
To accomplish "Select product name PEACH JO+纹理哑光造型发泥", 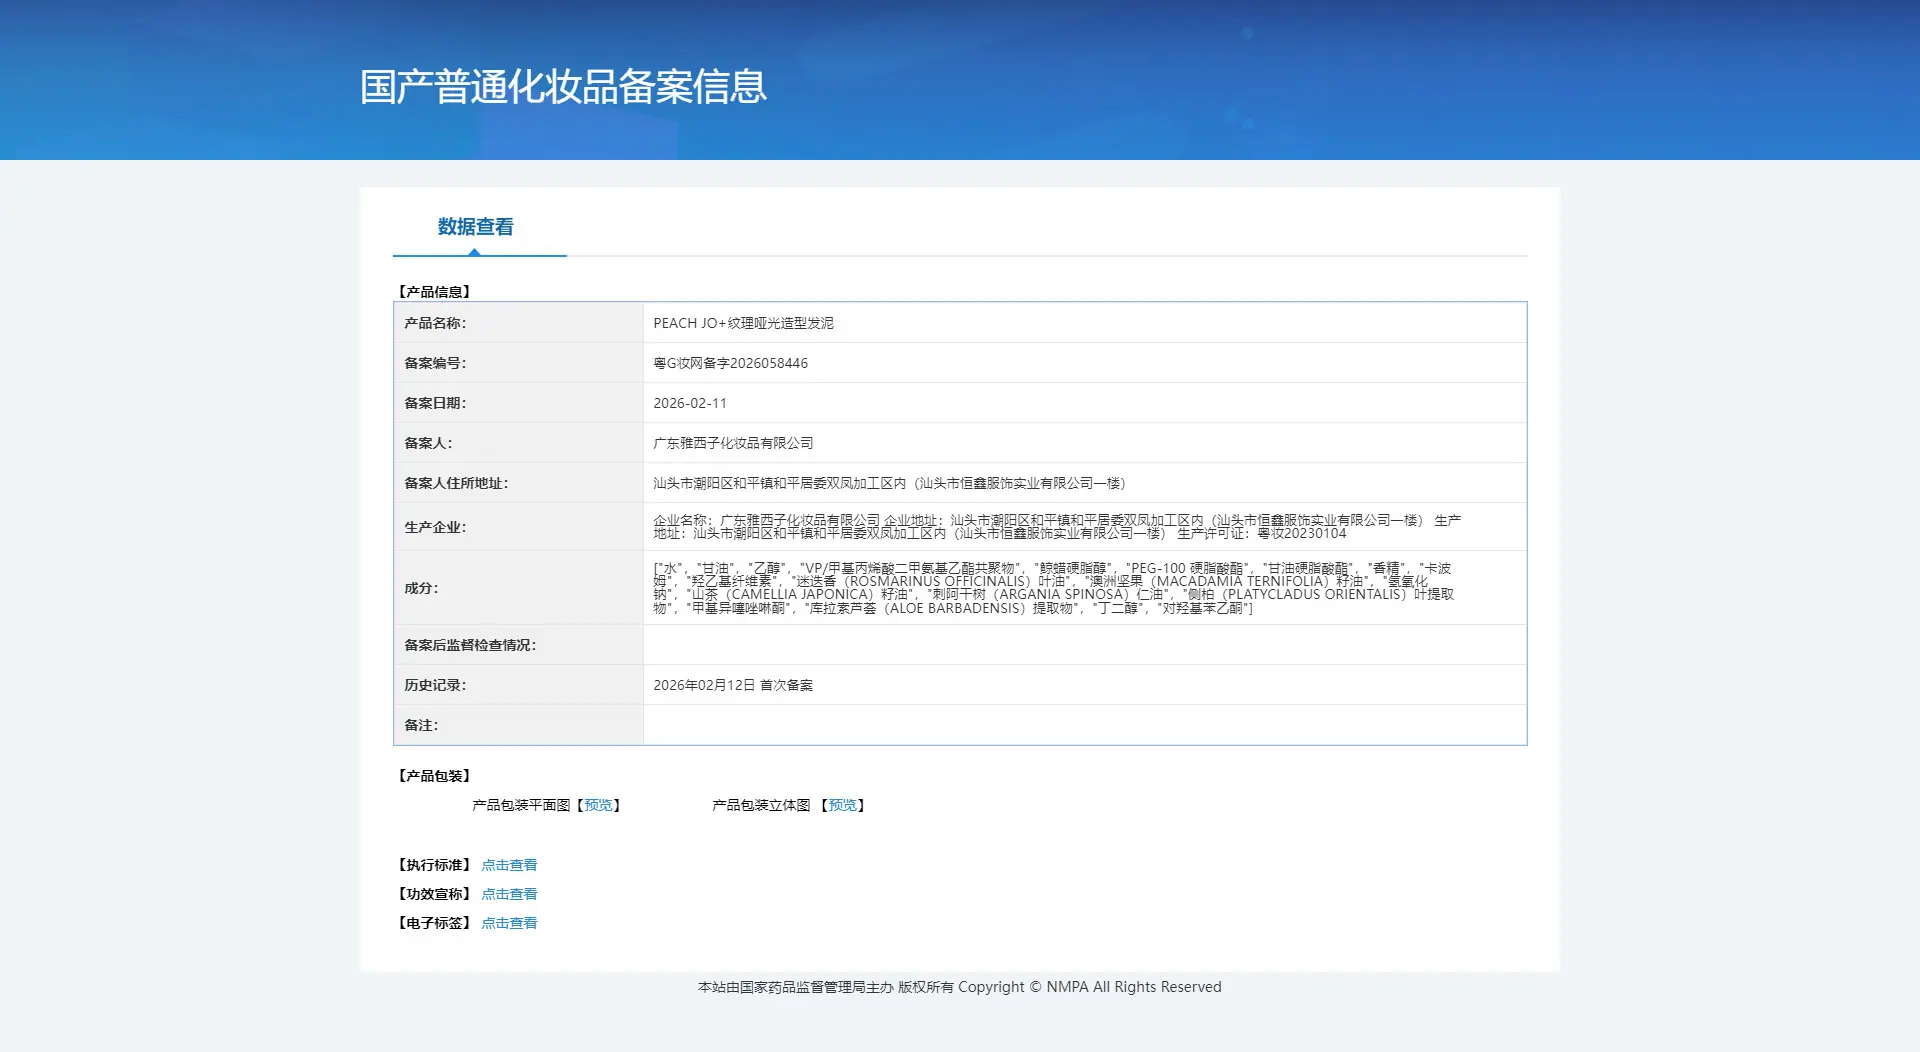I will pyautogui.click(x=743, y=323).
